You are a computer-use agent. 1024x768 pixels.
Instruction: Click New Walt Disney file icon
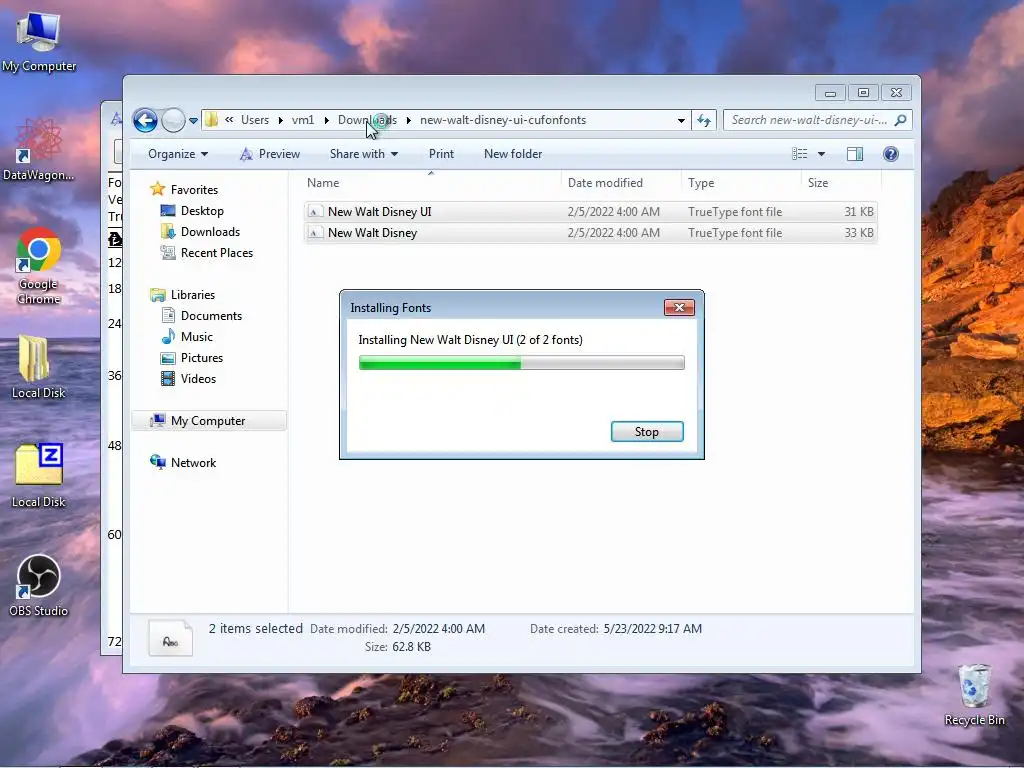315,232
